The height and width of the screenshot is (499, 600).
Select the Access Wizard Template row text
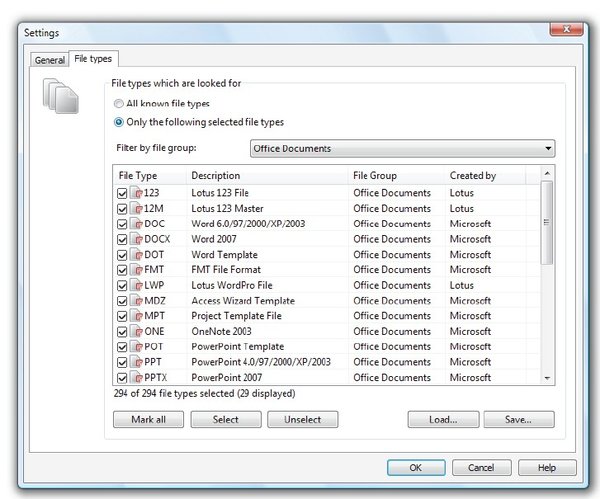(243, 301)
